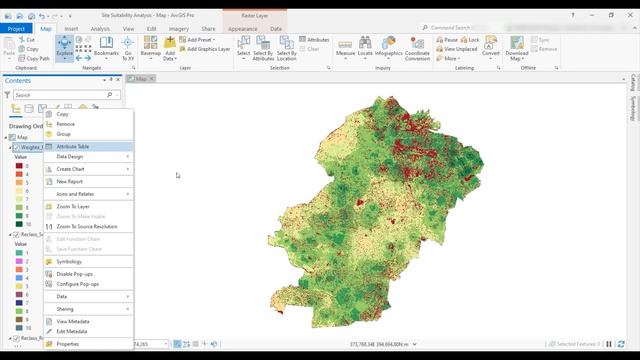Open the Analysis ribbon tab

pyautogui.click(x=100, y=29)
